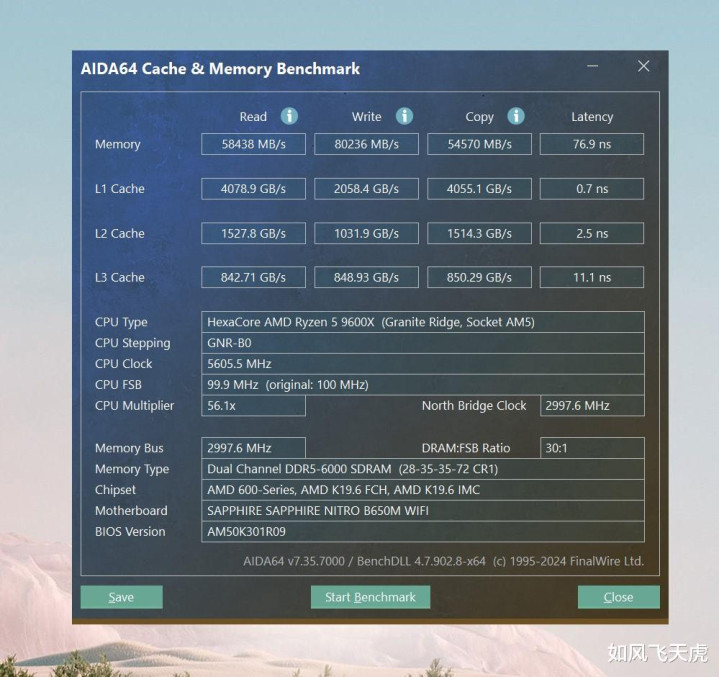719x677 pixels.
Task: Click the Motherboard field SAPPHIRE NITRO B650M WIFI
Action: click(x=423, y=511)
